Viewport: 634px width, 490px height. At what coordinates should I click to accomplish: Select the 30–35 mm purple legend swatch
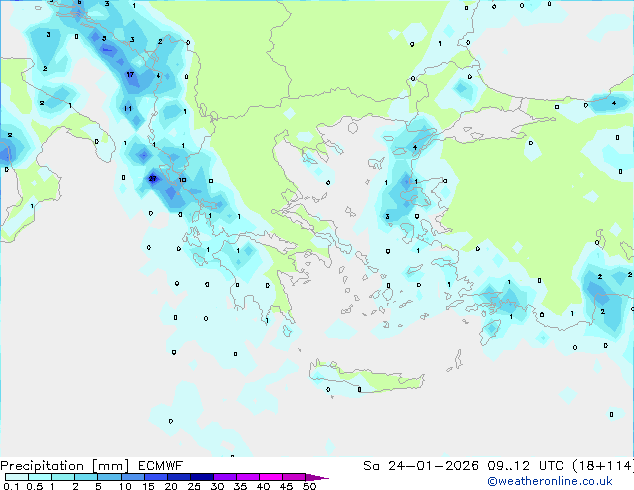pos(225,477)
